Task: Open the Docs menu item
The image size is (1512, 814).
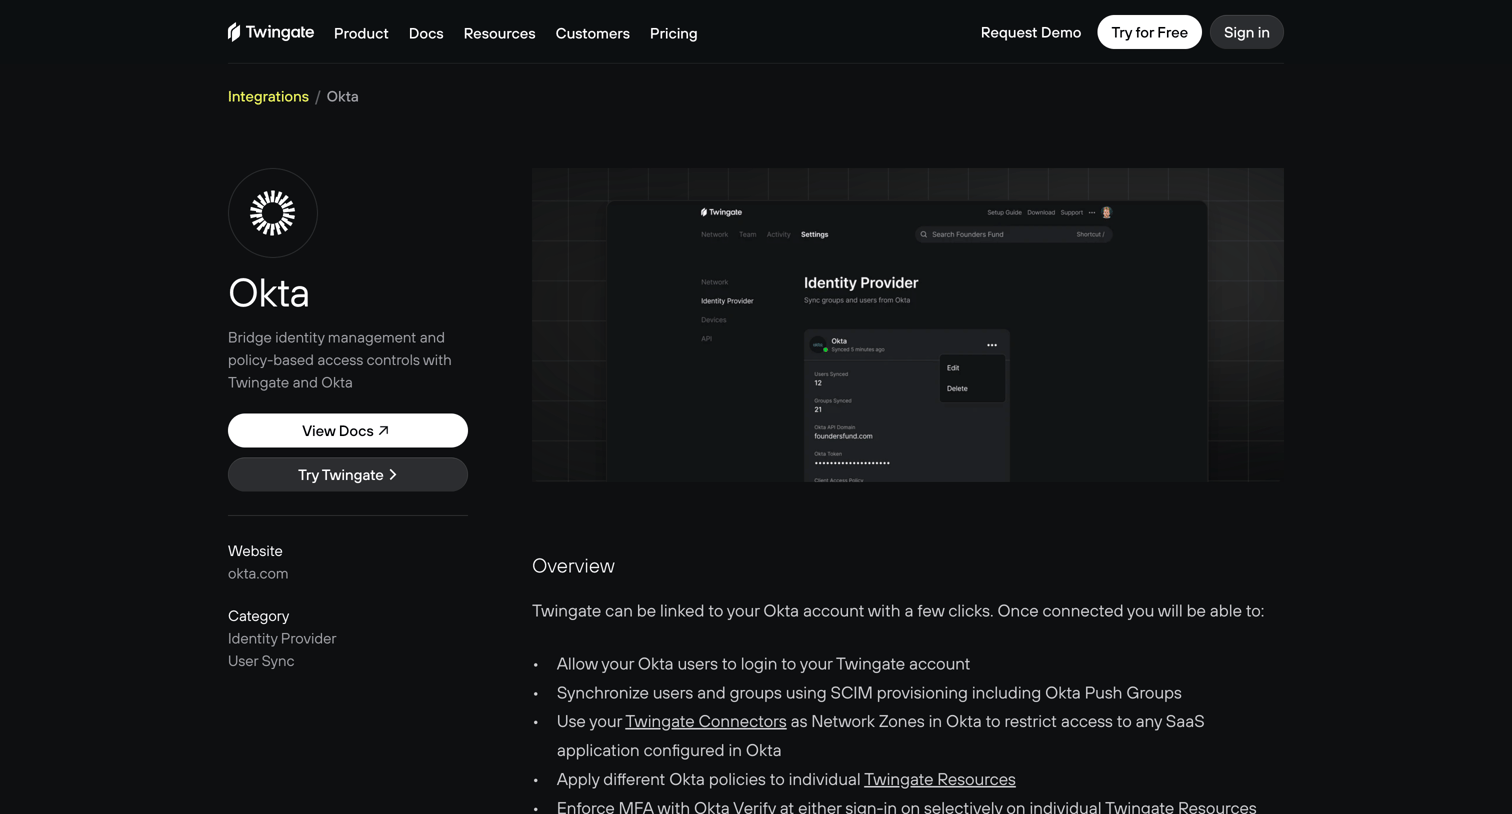Action: pos(426,33)
